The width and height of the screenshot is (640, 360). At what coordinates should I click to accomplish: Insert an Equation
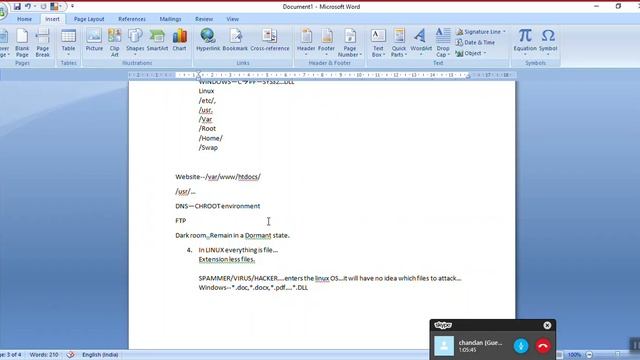point(525,43)
